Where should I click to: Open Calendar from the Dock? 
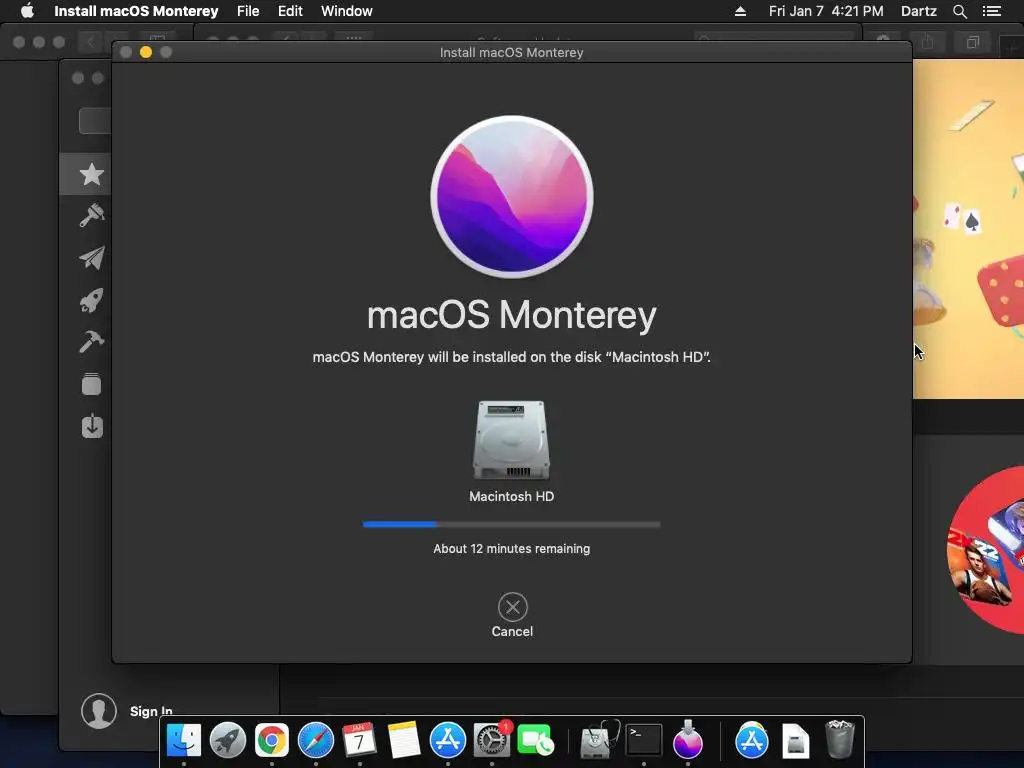click(359, 741)
